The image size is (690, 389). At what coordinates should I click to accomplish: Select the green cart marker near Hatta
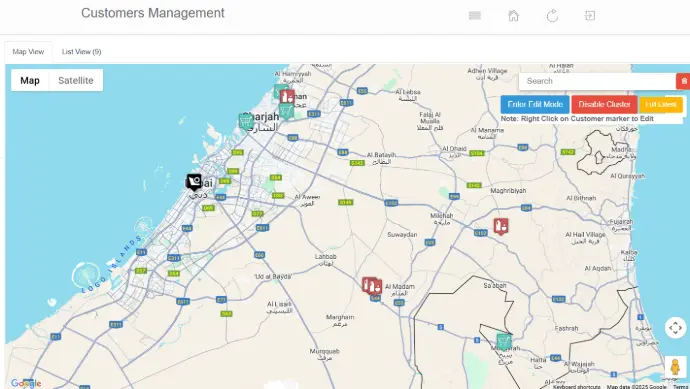(504, 342)
